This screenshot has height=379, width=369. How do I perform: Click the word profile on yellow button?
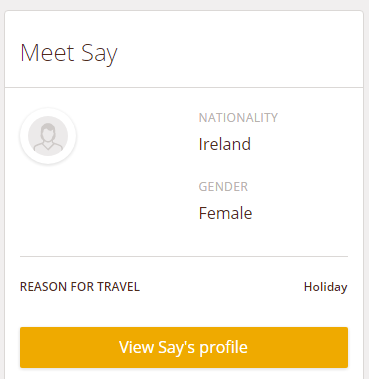223,348
